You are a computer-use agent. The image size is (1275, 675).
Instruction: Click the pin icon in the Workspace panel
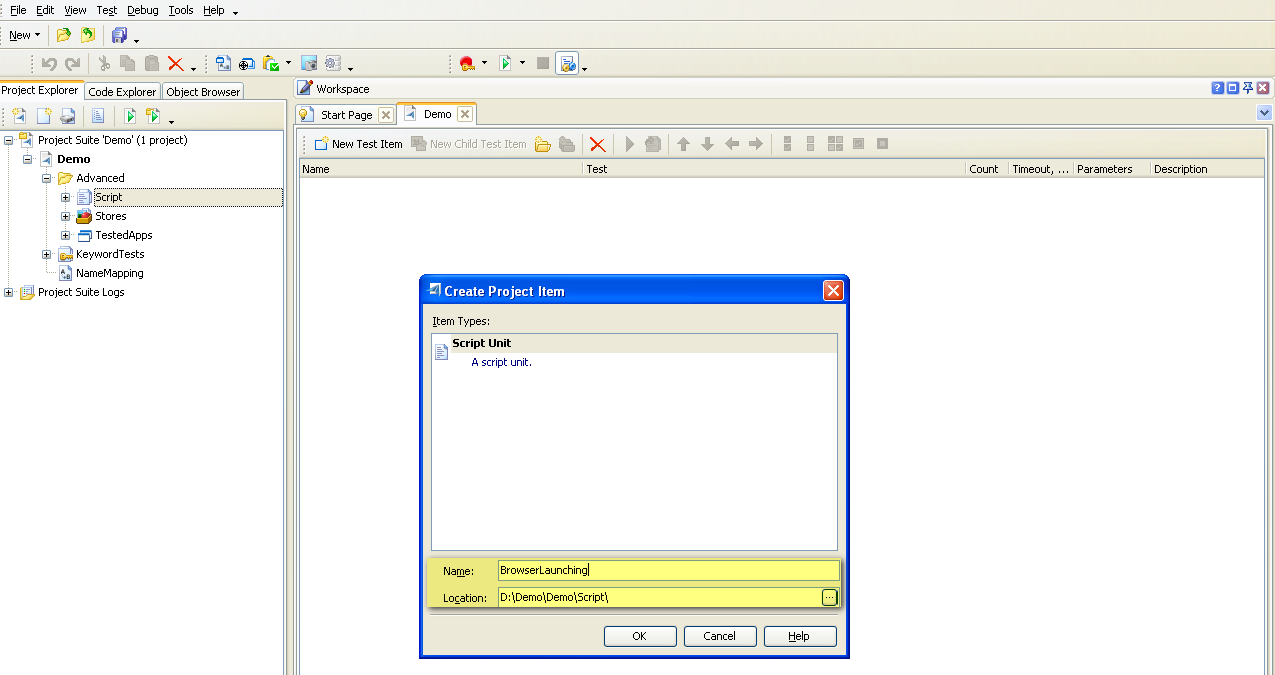pyautogui.click(x=1246, y=88)
